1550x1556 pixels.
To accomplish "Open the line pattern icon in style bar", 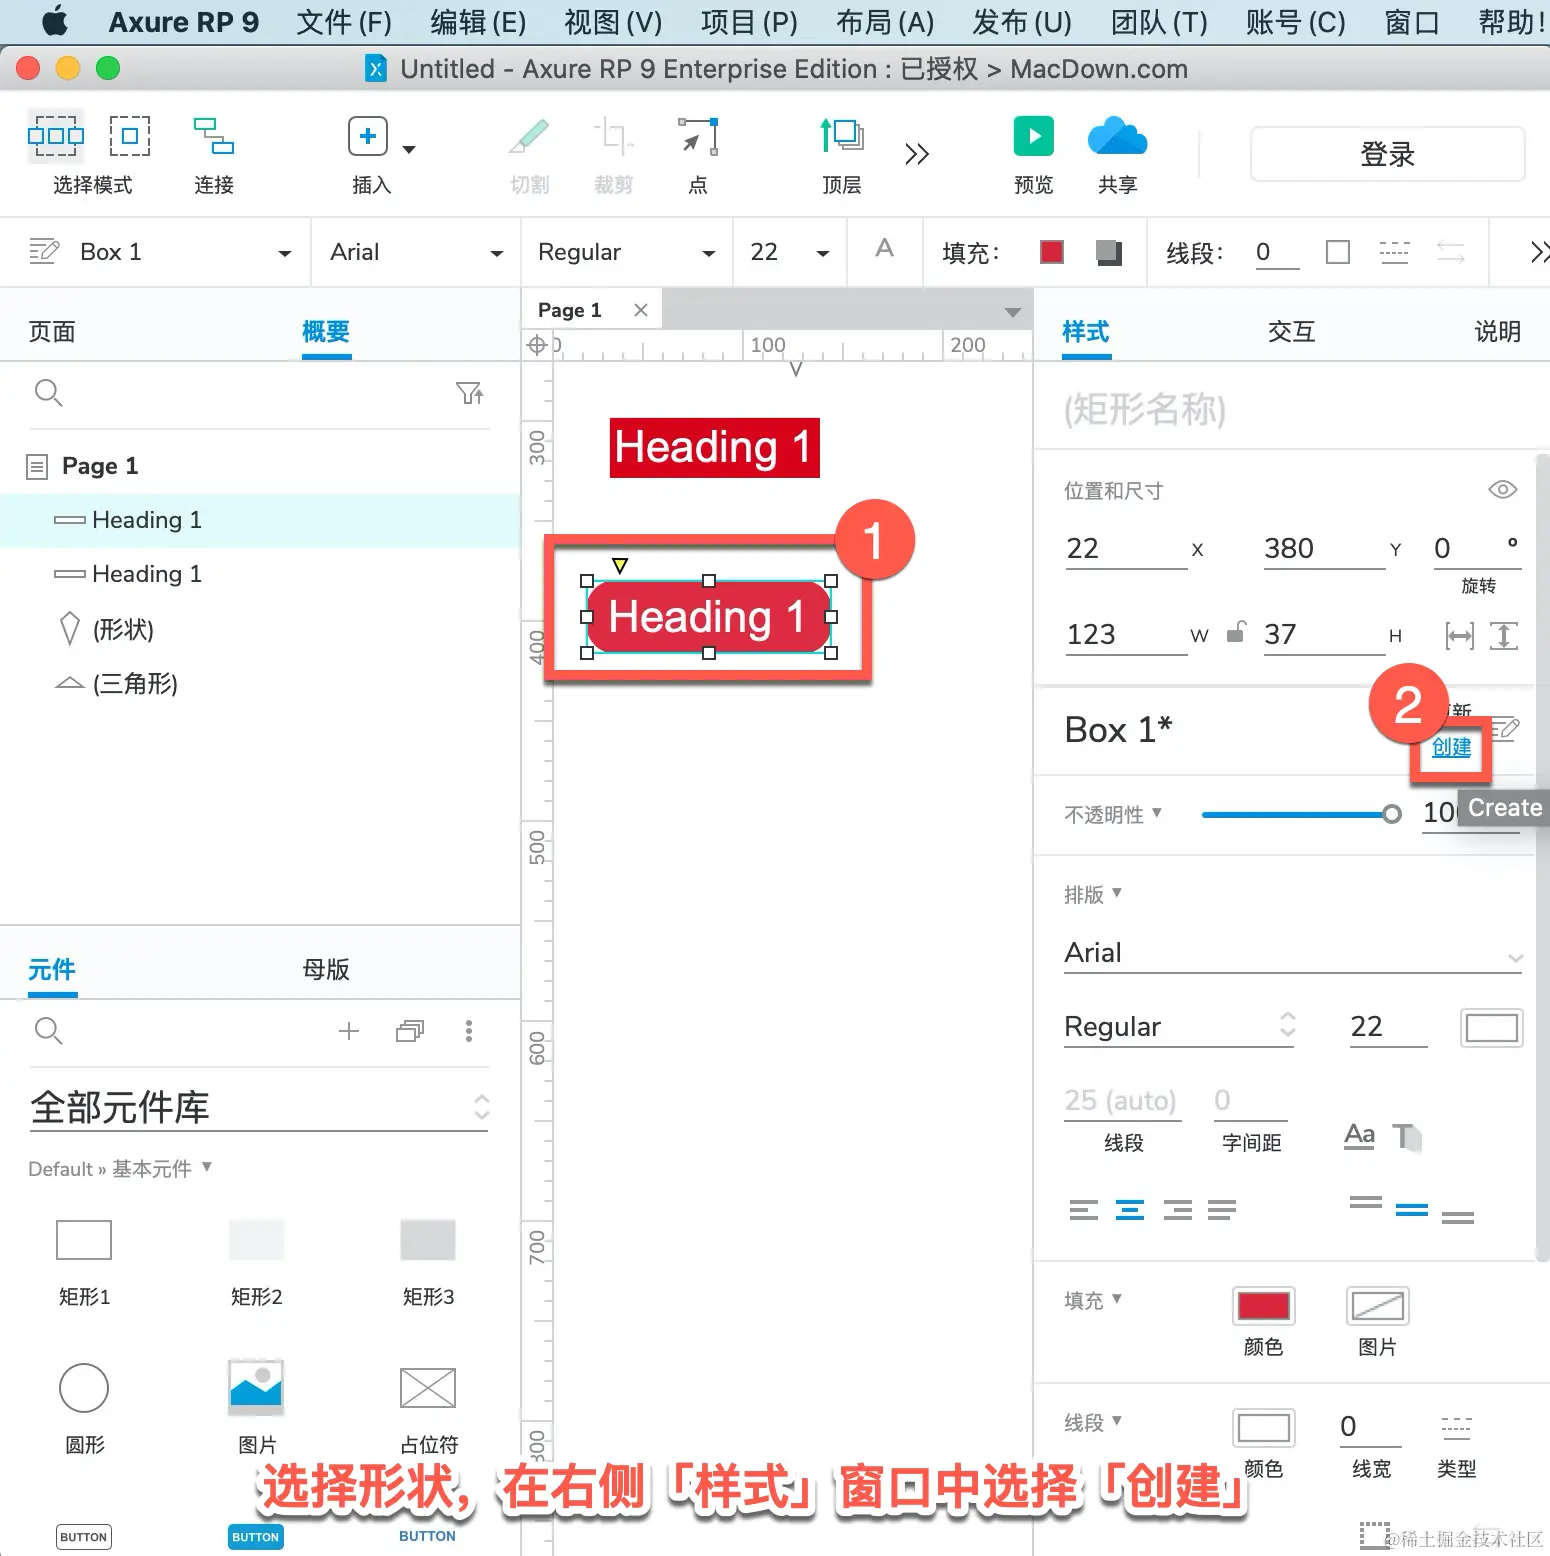I will coord(1394,252).
